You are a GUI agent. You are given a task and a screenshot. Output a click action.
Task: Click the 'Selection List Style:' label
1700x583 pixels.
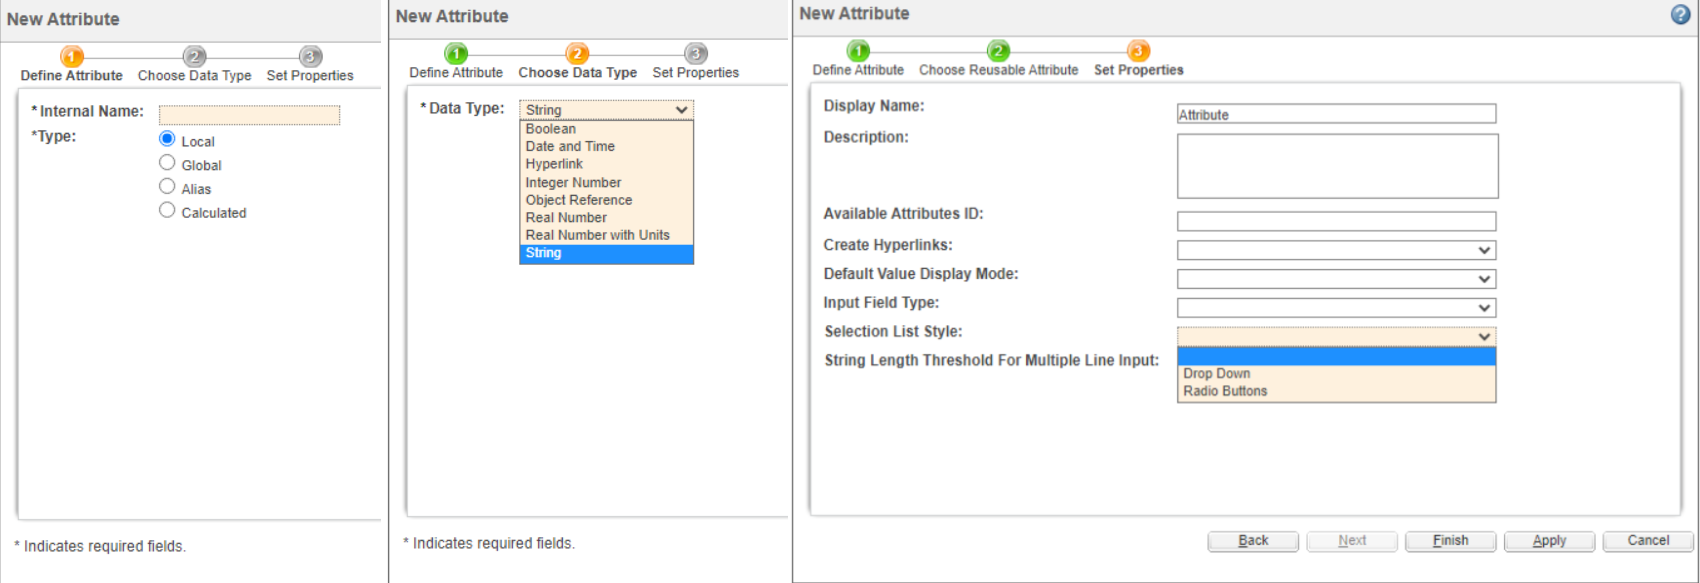(x=893, y=331)
